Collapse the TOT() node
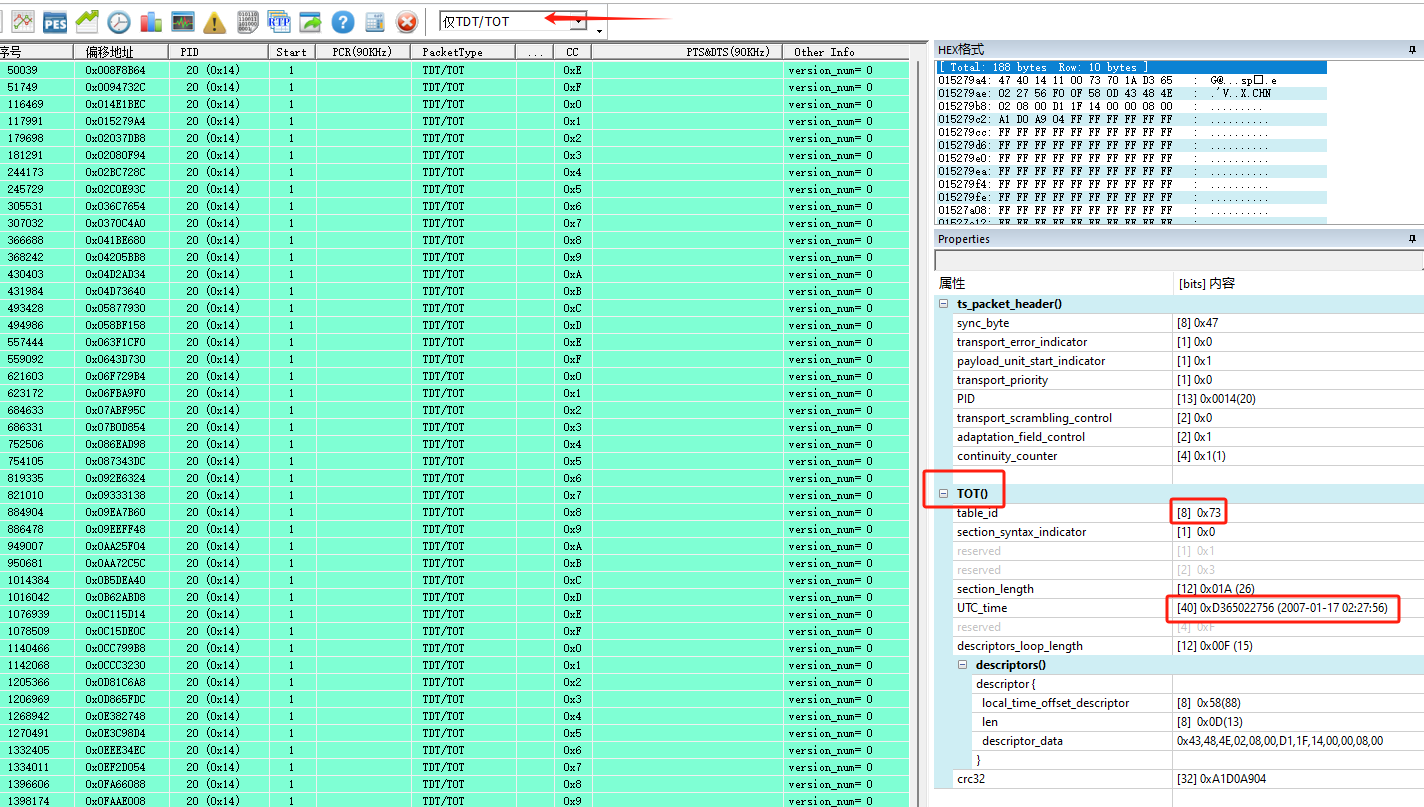This screenshot has width=1424, height=807. click(943, 494)
